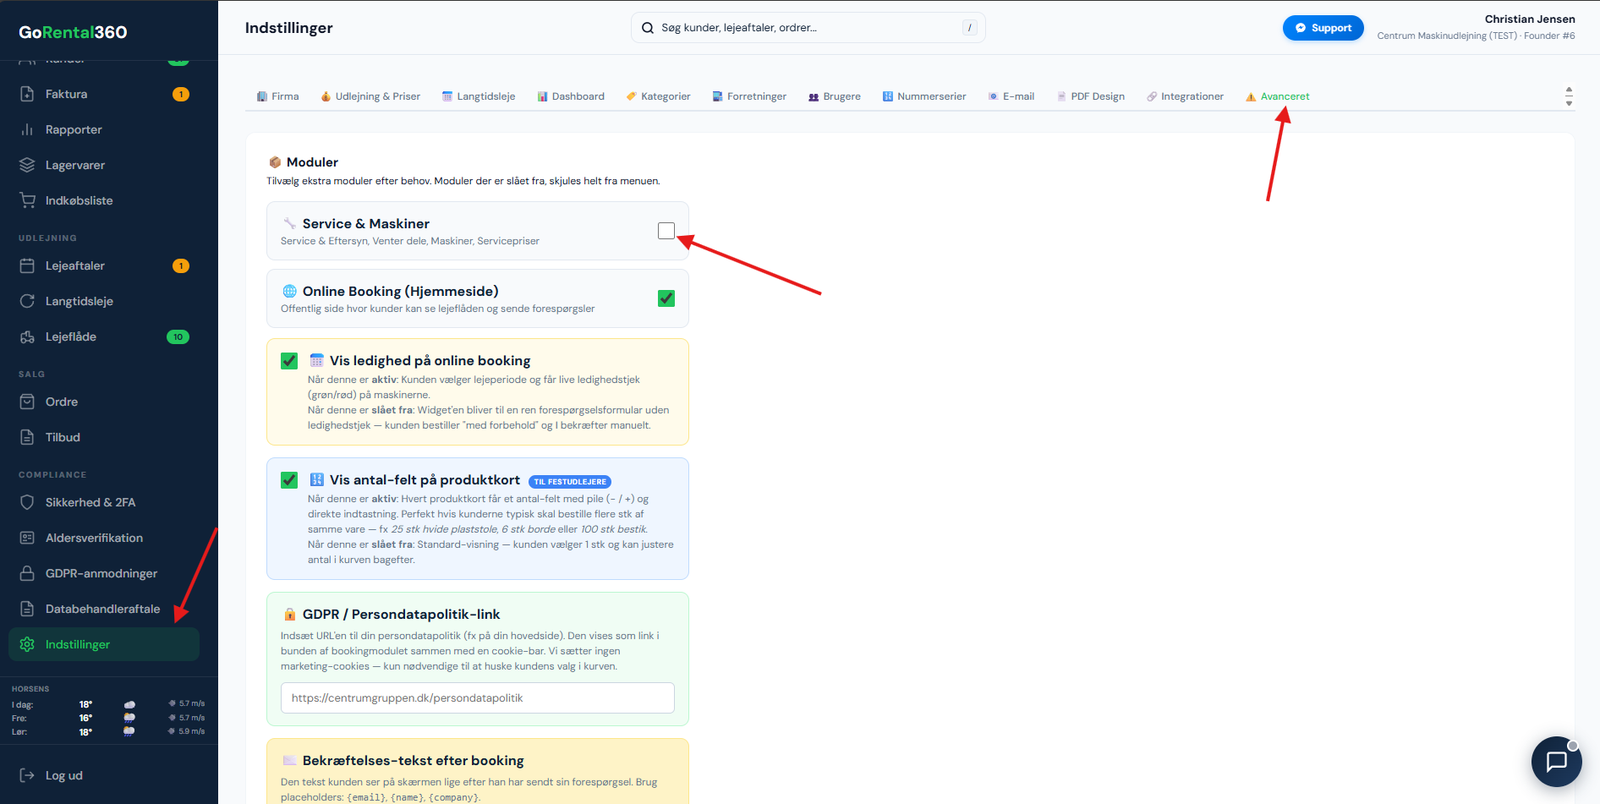Screen dimensions: 1600x804
Task: Switch to the PDF Design tab
Action: (1090, 97)
